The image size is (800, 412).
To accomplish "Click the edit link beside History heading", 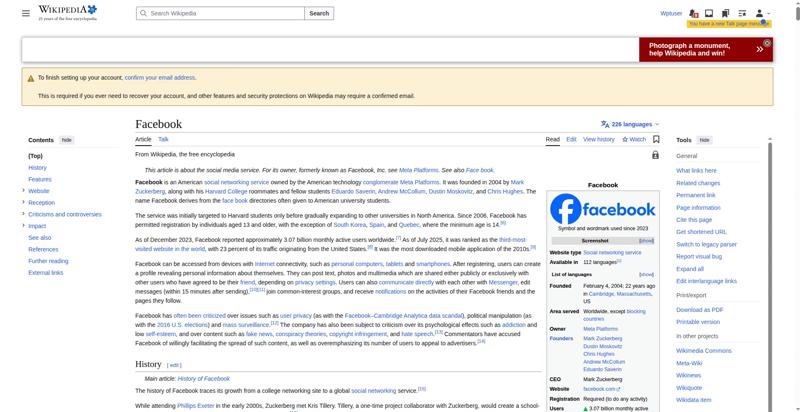I will 174,365.
